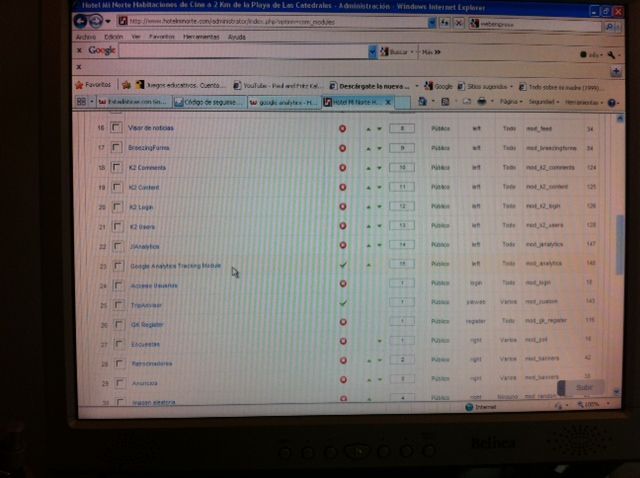
Task: Check the BreezingForms row checkbox
Action: (x=116, y=147)
